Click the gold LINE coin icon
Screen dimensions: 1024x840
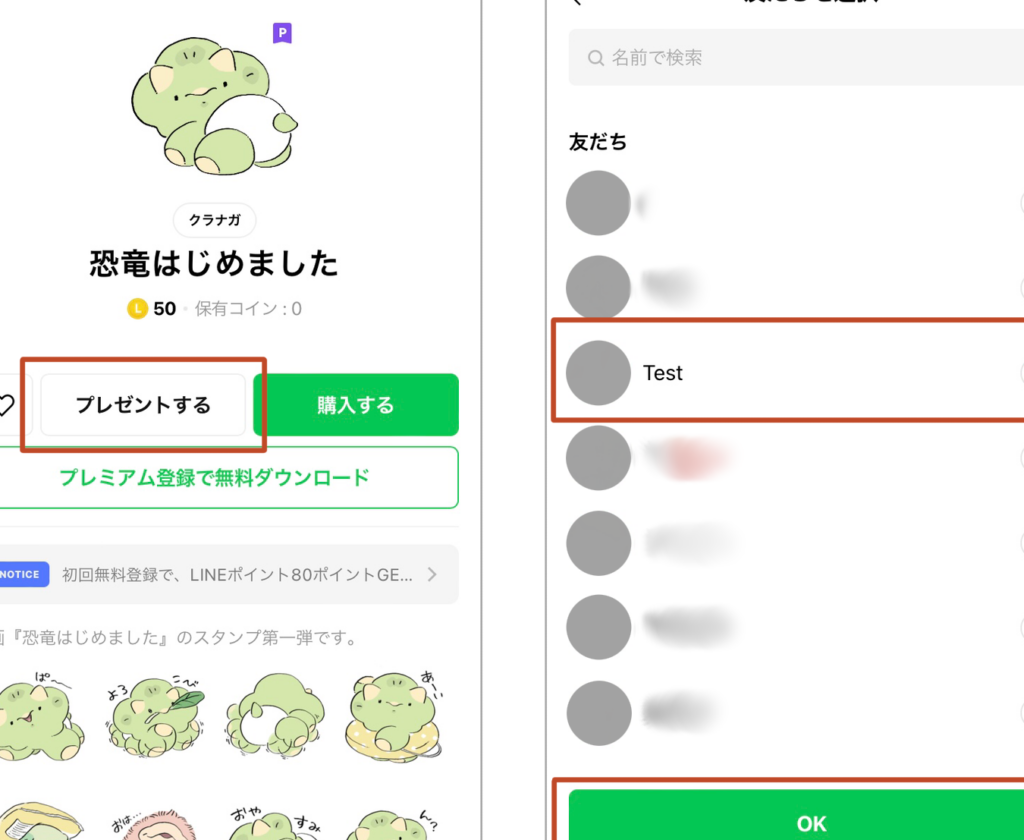137,308
